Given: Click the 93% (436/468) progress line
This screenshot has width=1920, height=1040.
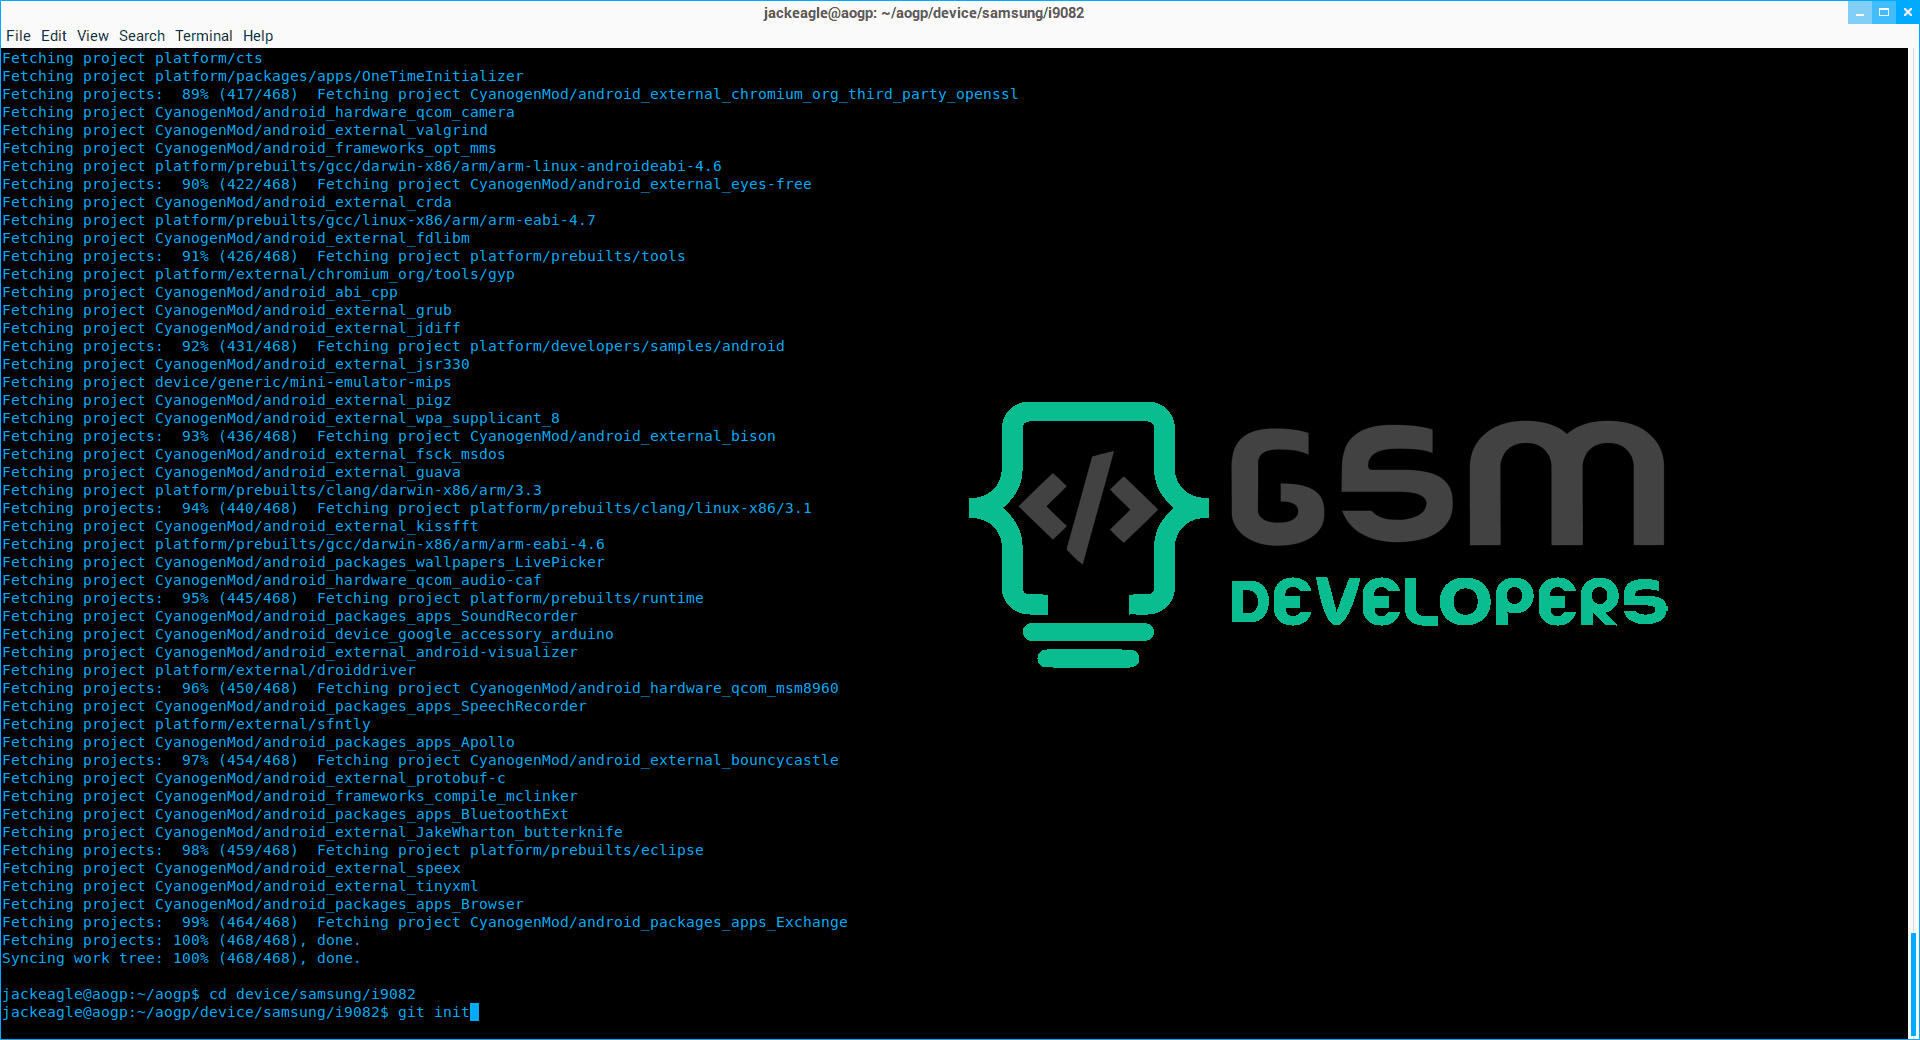Looking at the screenshot, I should [x=389, y=436].
